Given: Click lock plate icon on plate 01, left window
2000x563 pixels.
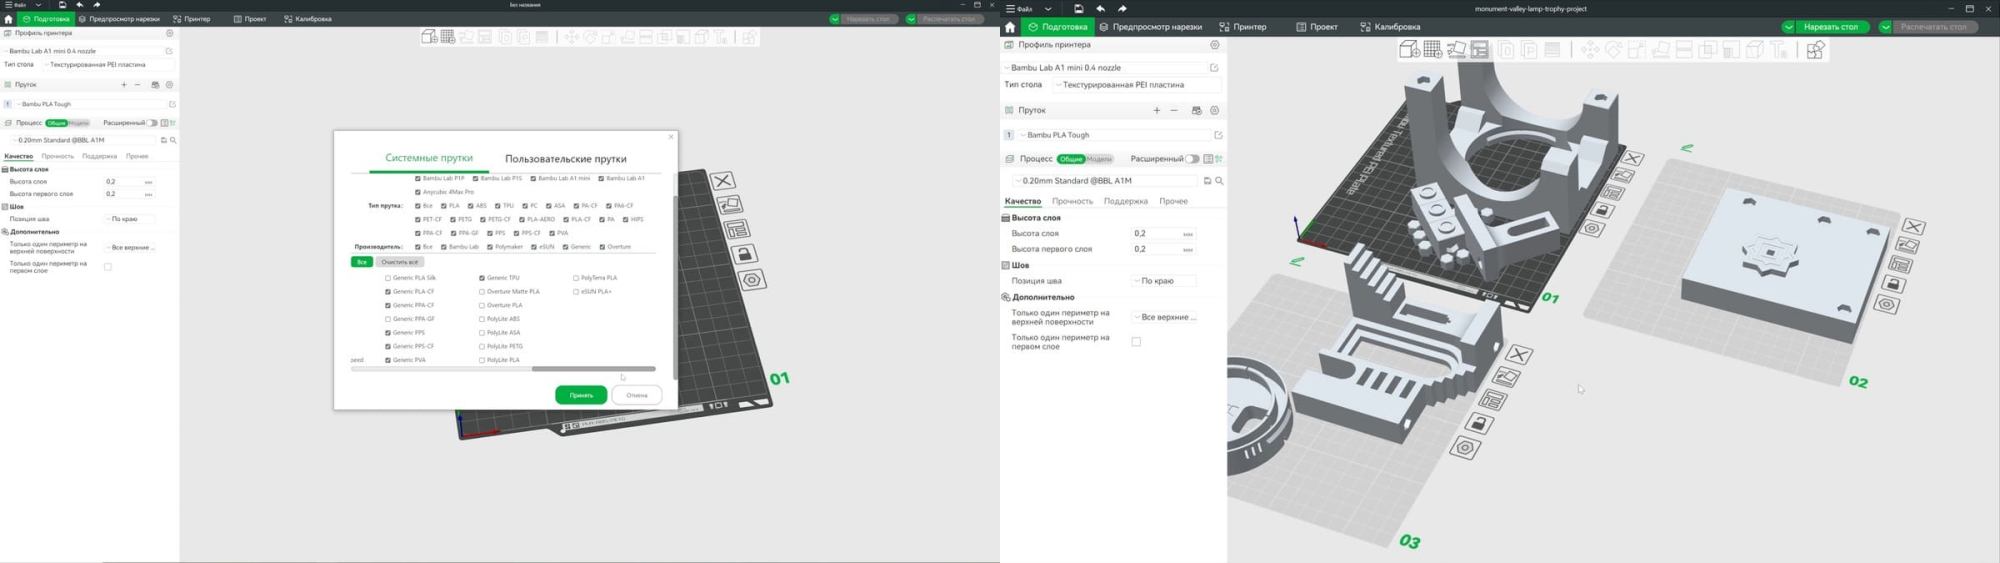Looking at the screenshot, I should point(744,255).
